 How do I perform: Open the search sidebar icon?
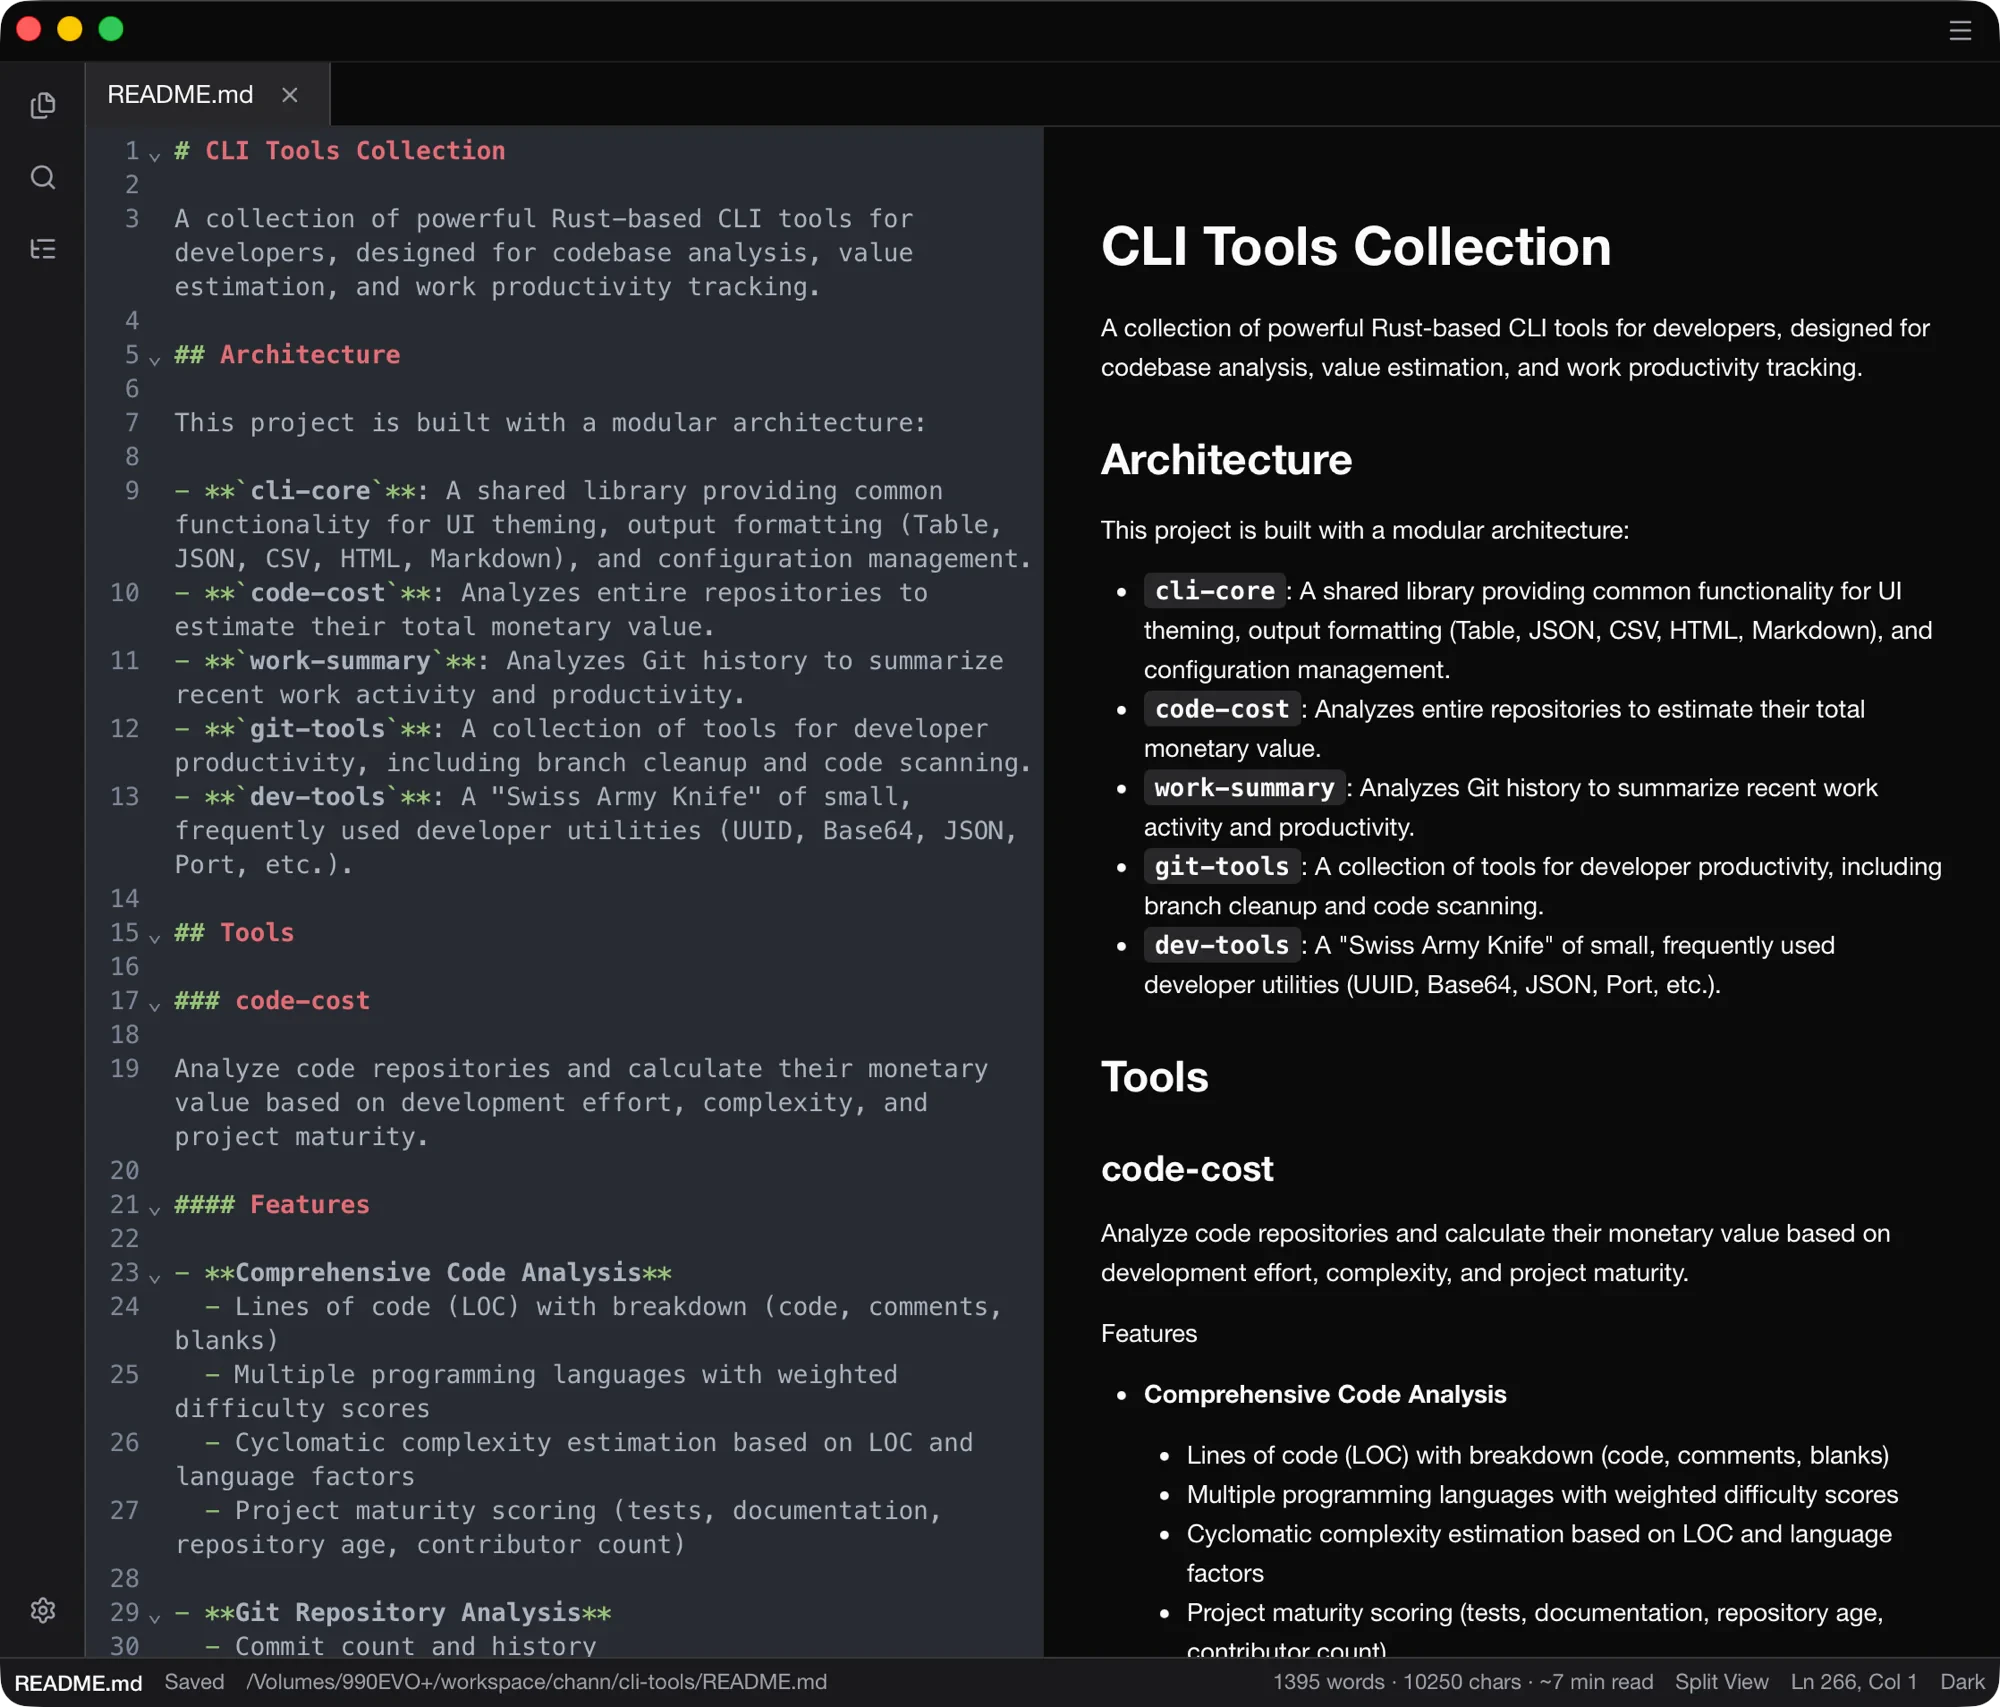tap(43, 177)
